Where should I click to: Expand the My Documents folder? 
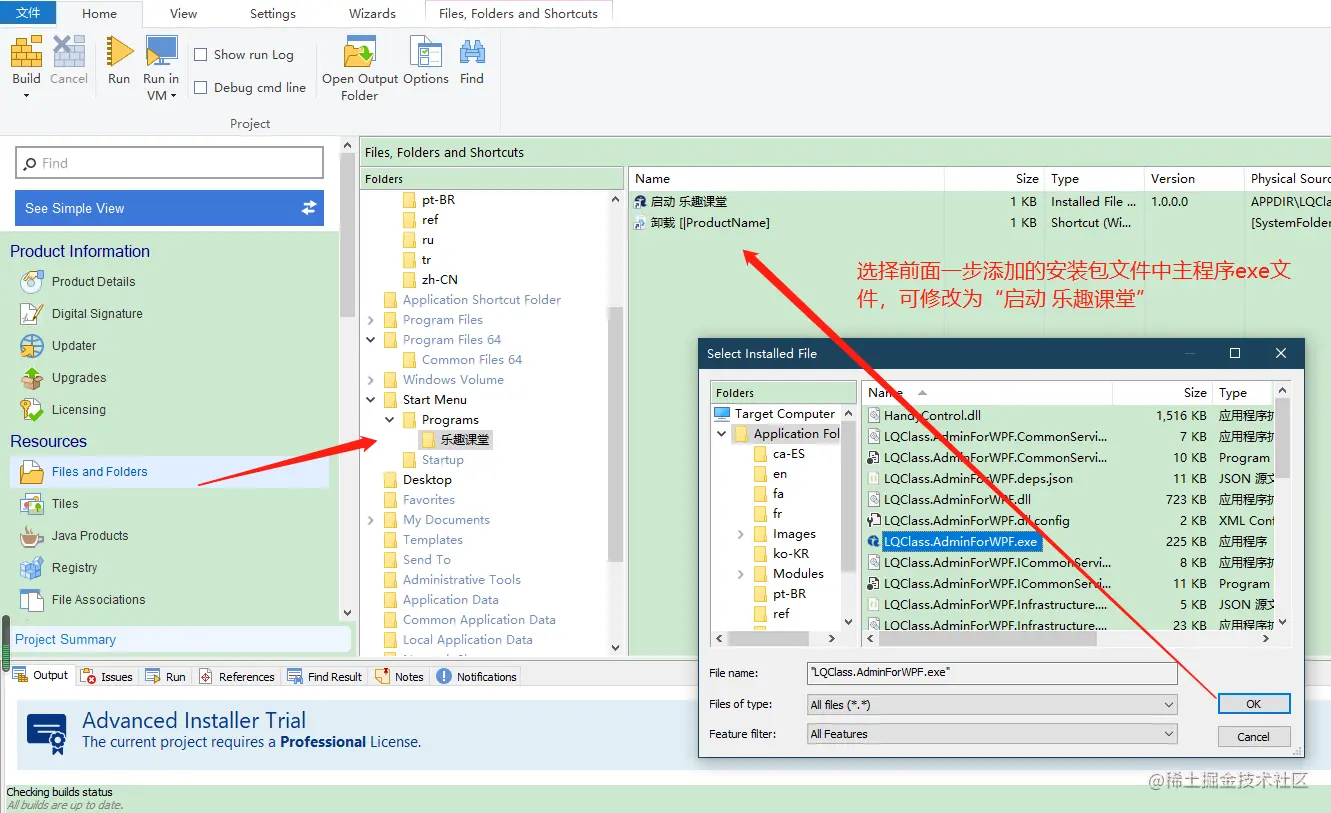point(371,520)
